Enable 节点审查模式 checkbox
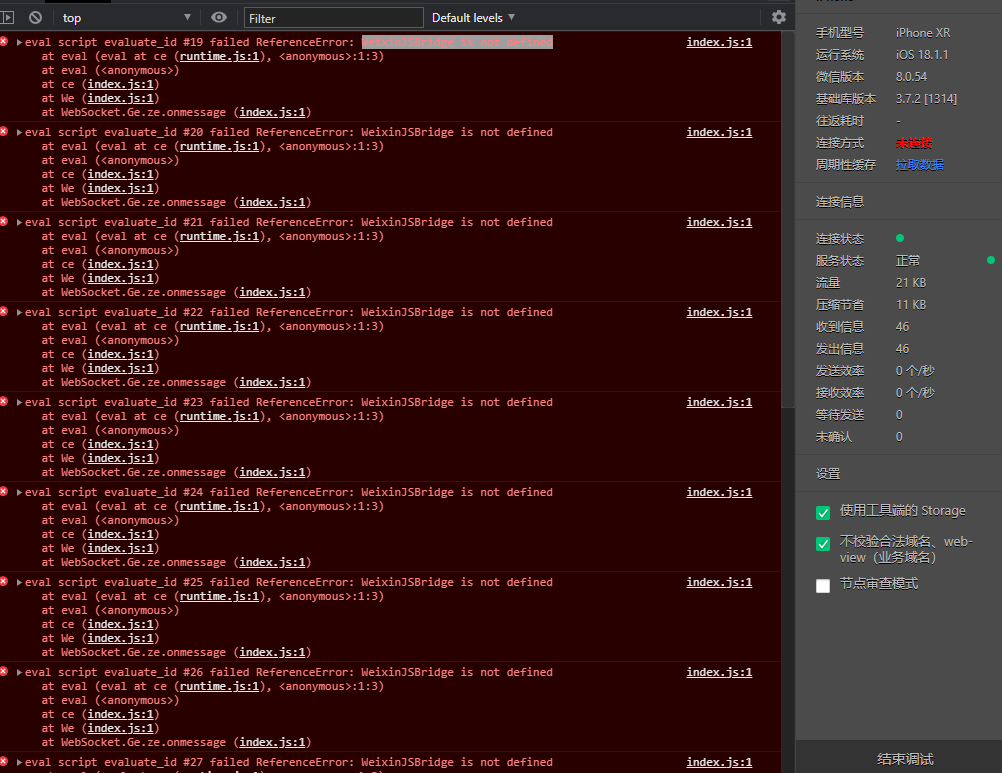 (x=823, y=586)
